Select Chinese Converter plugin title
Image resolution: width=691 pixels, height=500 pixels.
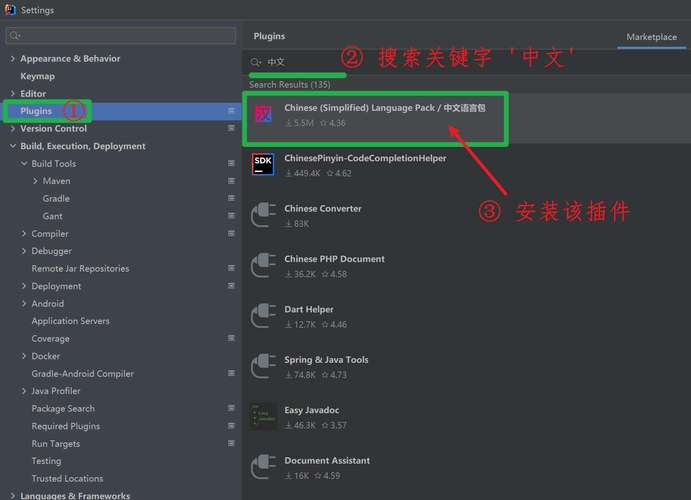(323, 209)
